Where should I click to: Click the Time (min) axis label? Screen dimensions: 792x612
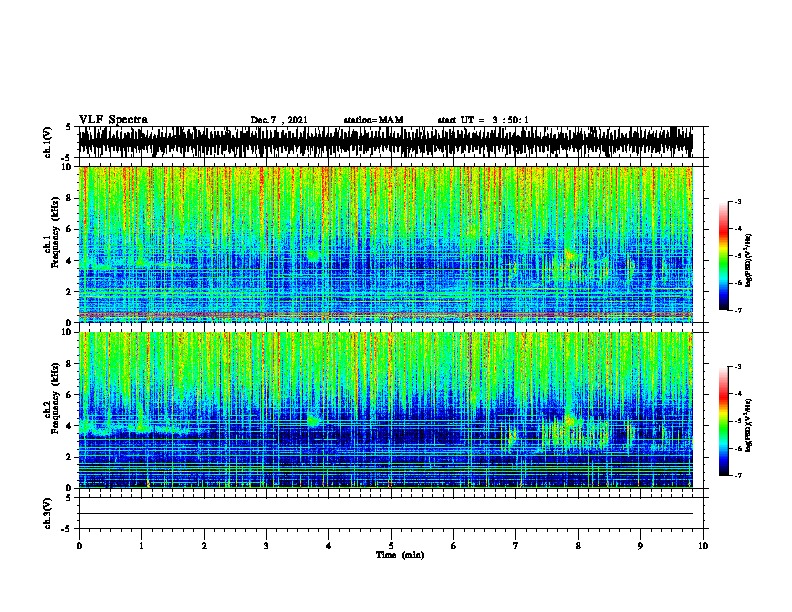[400, 555]
